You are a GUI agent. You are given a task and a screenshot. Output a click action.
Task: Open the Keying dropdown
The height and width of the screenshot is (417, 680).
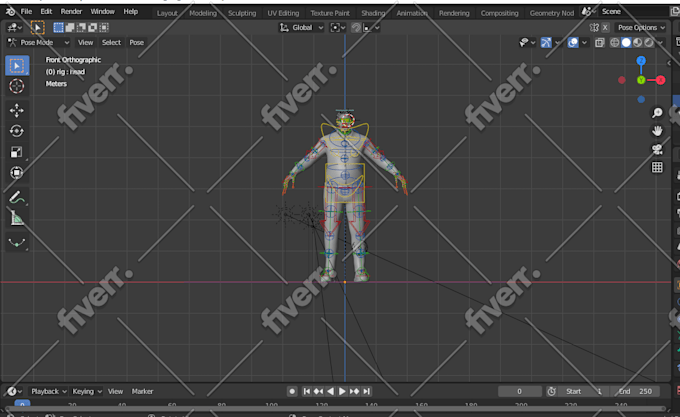(86, 391)
